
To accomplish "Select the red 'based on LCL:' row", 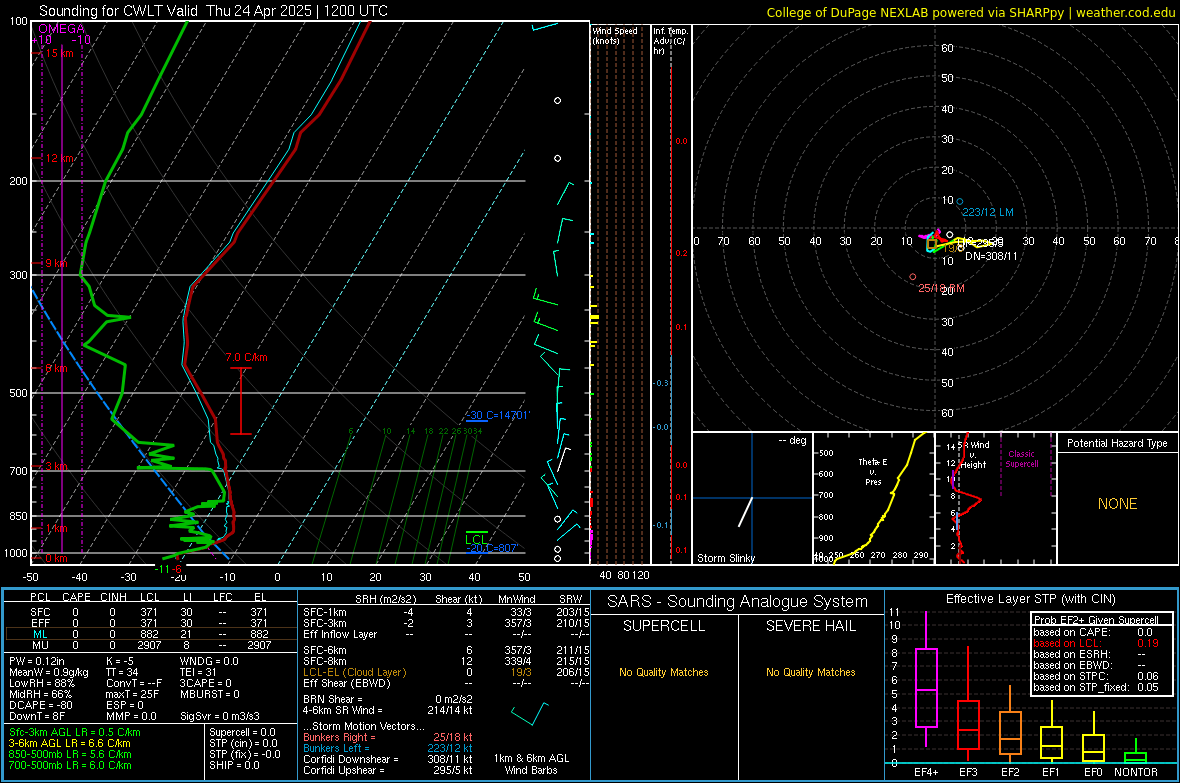I will [x=1096, y=643].
